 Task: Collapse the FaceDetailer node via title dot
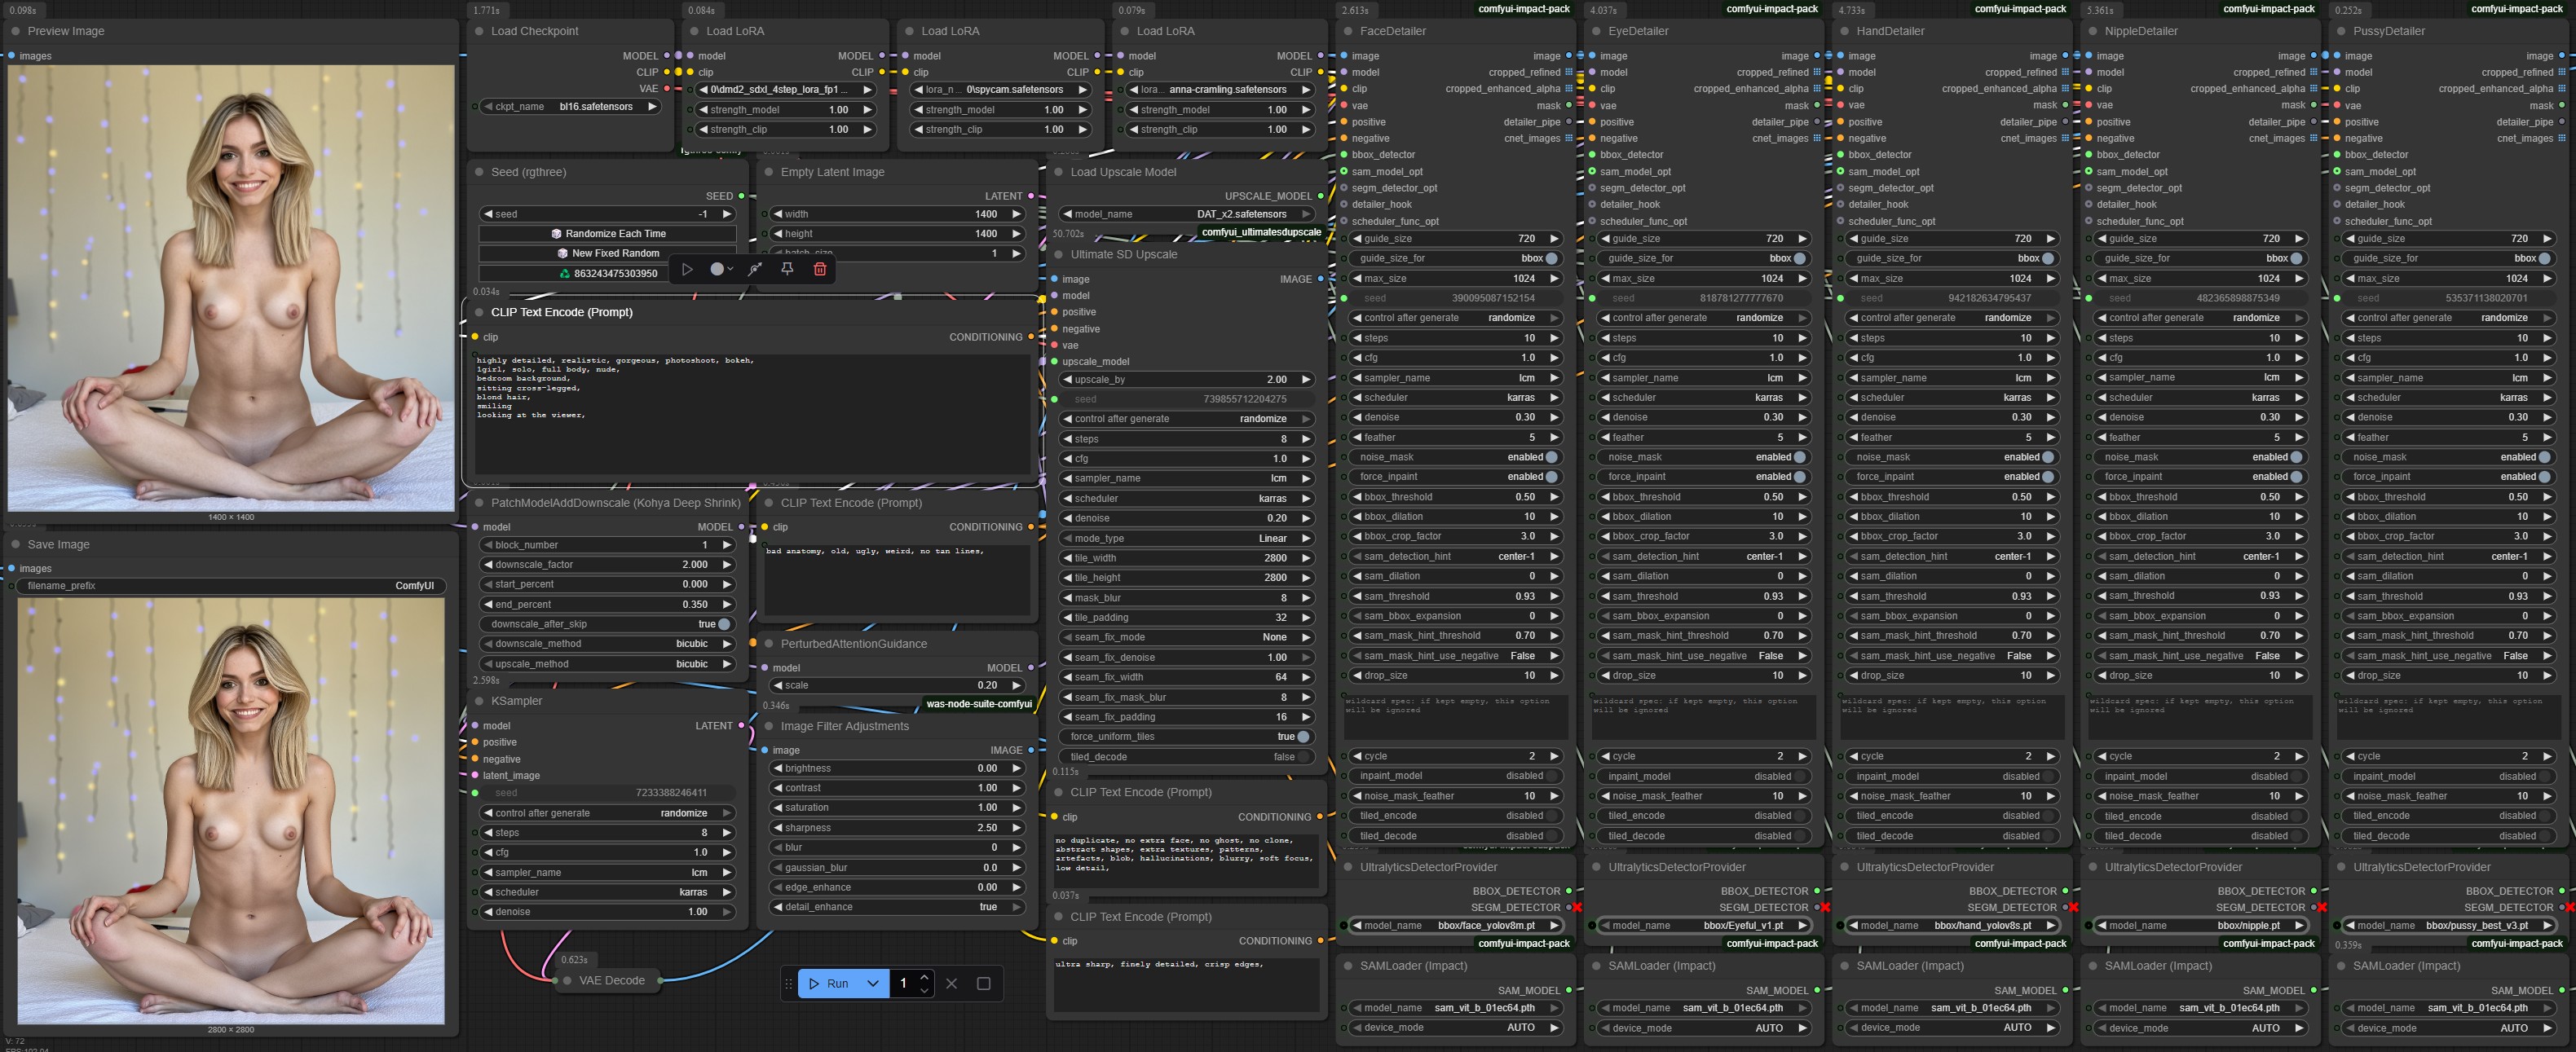click(x=1348, y=31)
